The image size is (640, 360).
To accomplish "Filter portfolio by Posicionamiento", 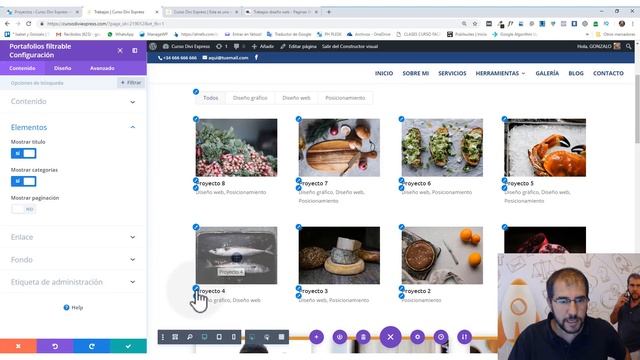I will 345,98.
